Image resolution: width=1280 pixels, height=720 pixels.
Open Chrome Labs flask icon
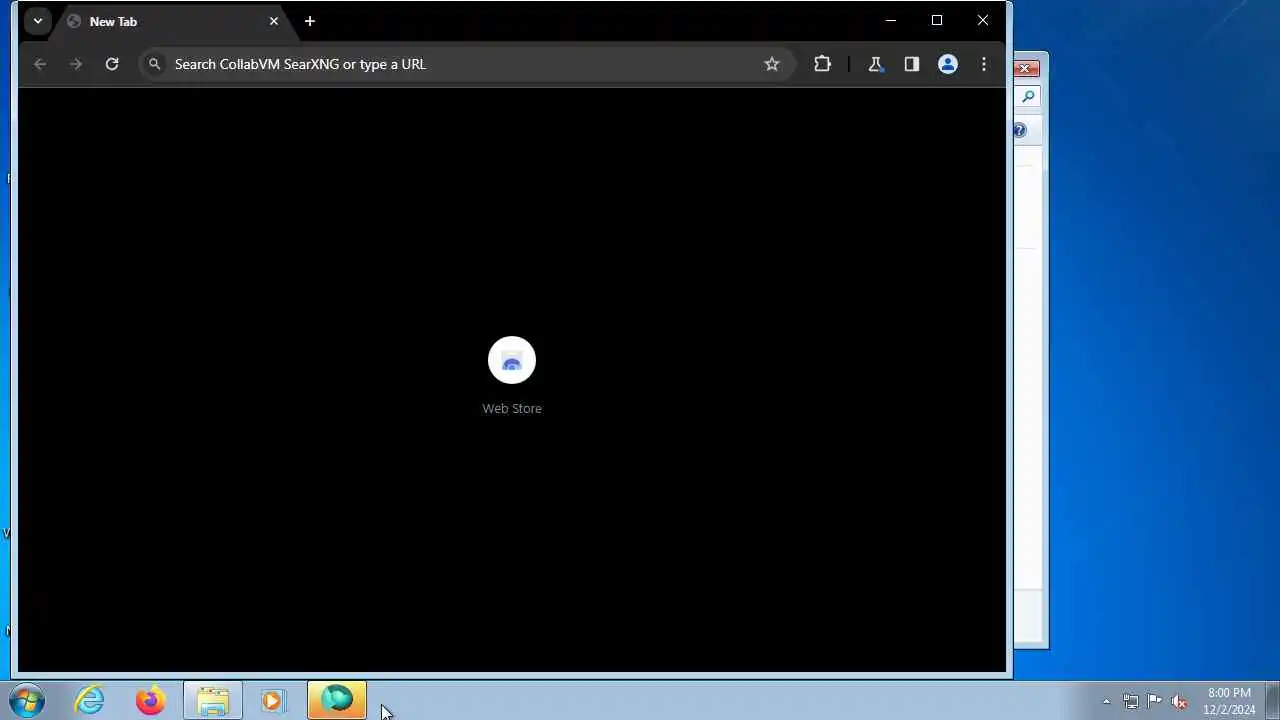click(875, 64)
